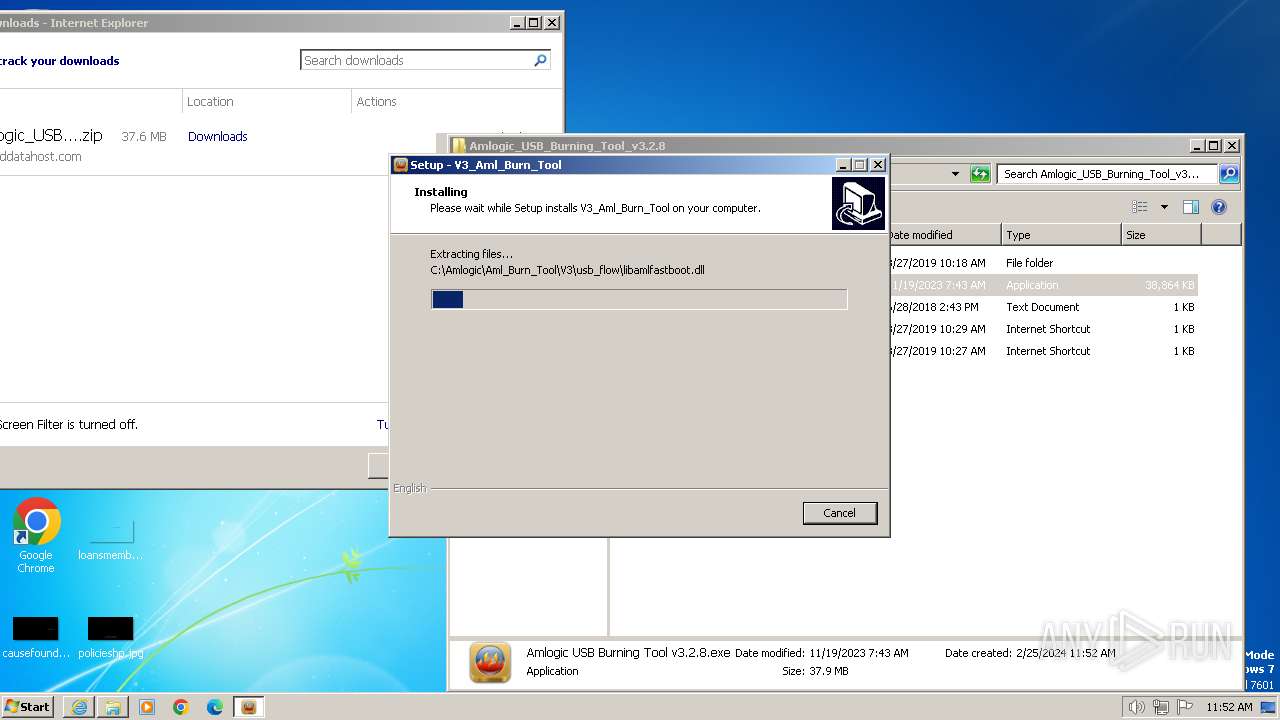Click the Setup window title icon

coord(400,165)
